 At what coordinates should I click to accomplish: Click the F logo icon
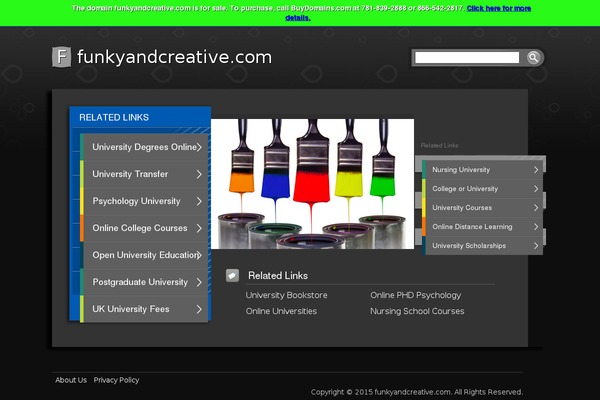point(61,57)
